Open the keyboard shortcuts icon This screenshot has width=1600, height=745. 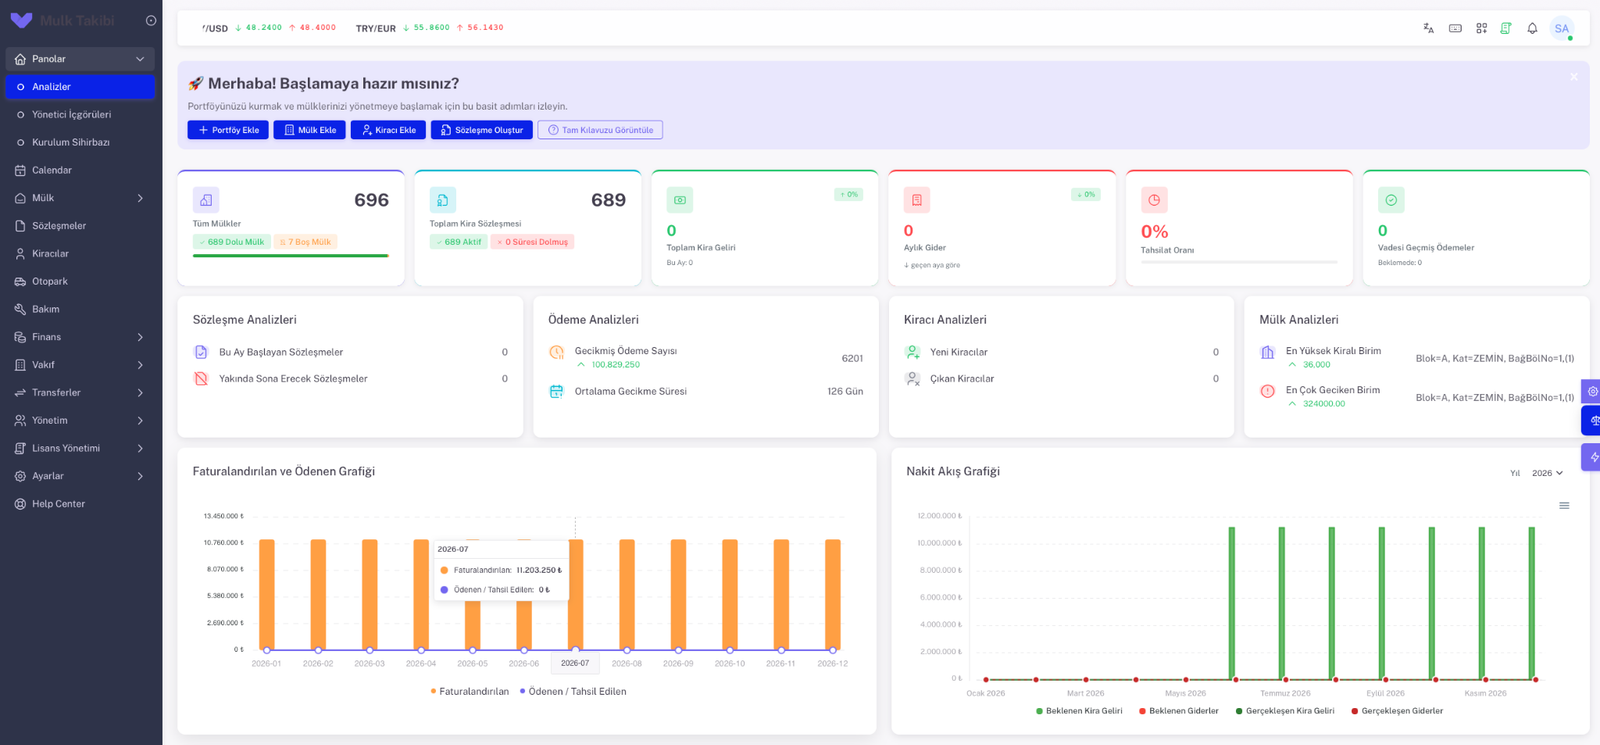1455,28
